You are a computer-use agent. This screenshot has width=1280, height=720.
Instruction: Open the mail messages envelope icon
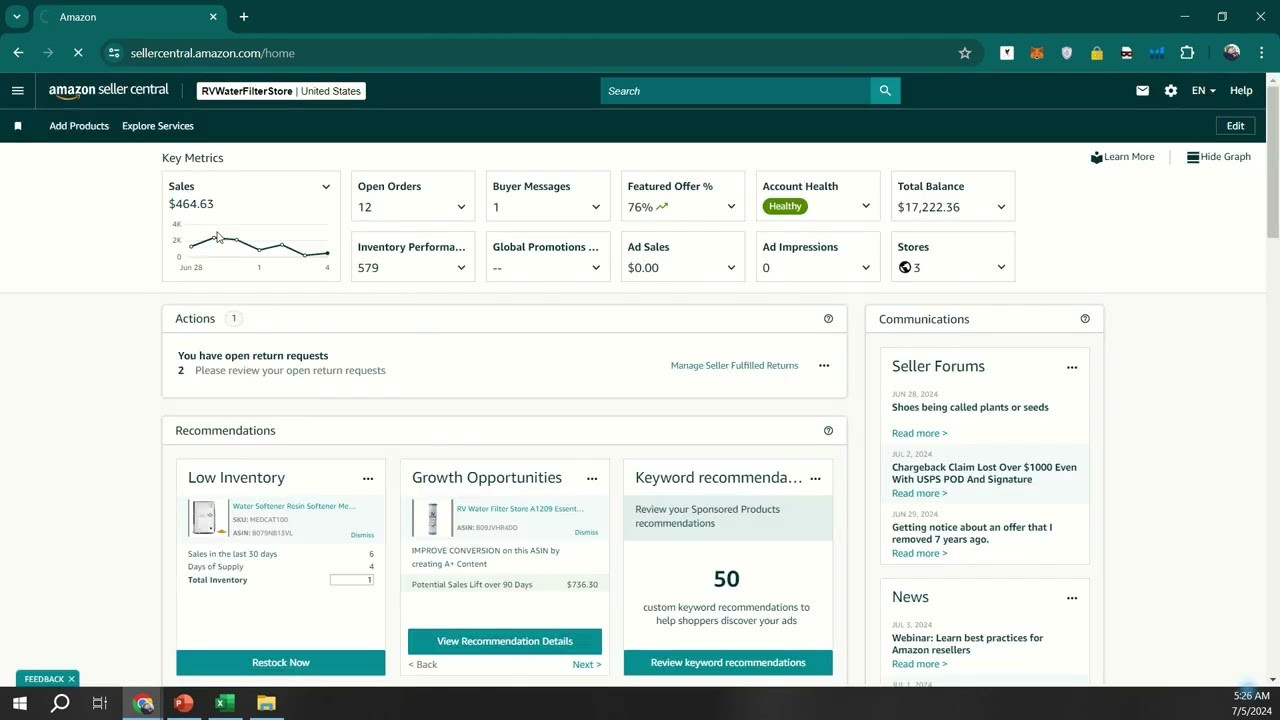click(x=1142, y=91)
